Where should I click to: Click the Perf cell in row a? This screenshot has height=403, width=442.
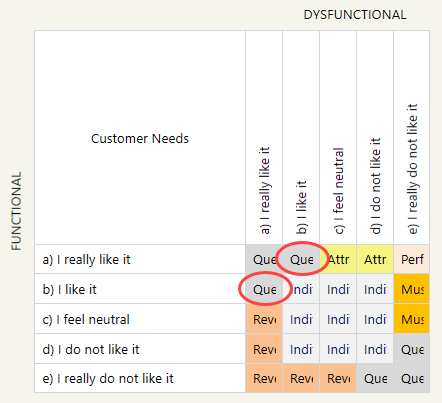[x=412, y=259]
